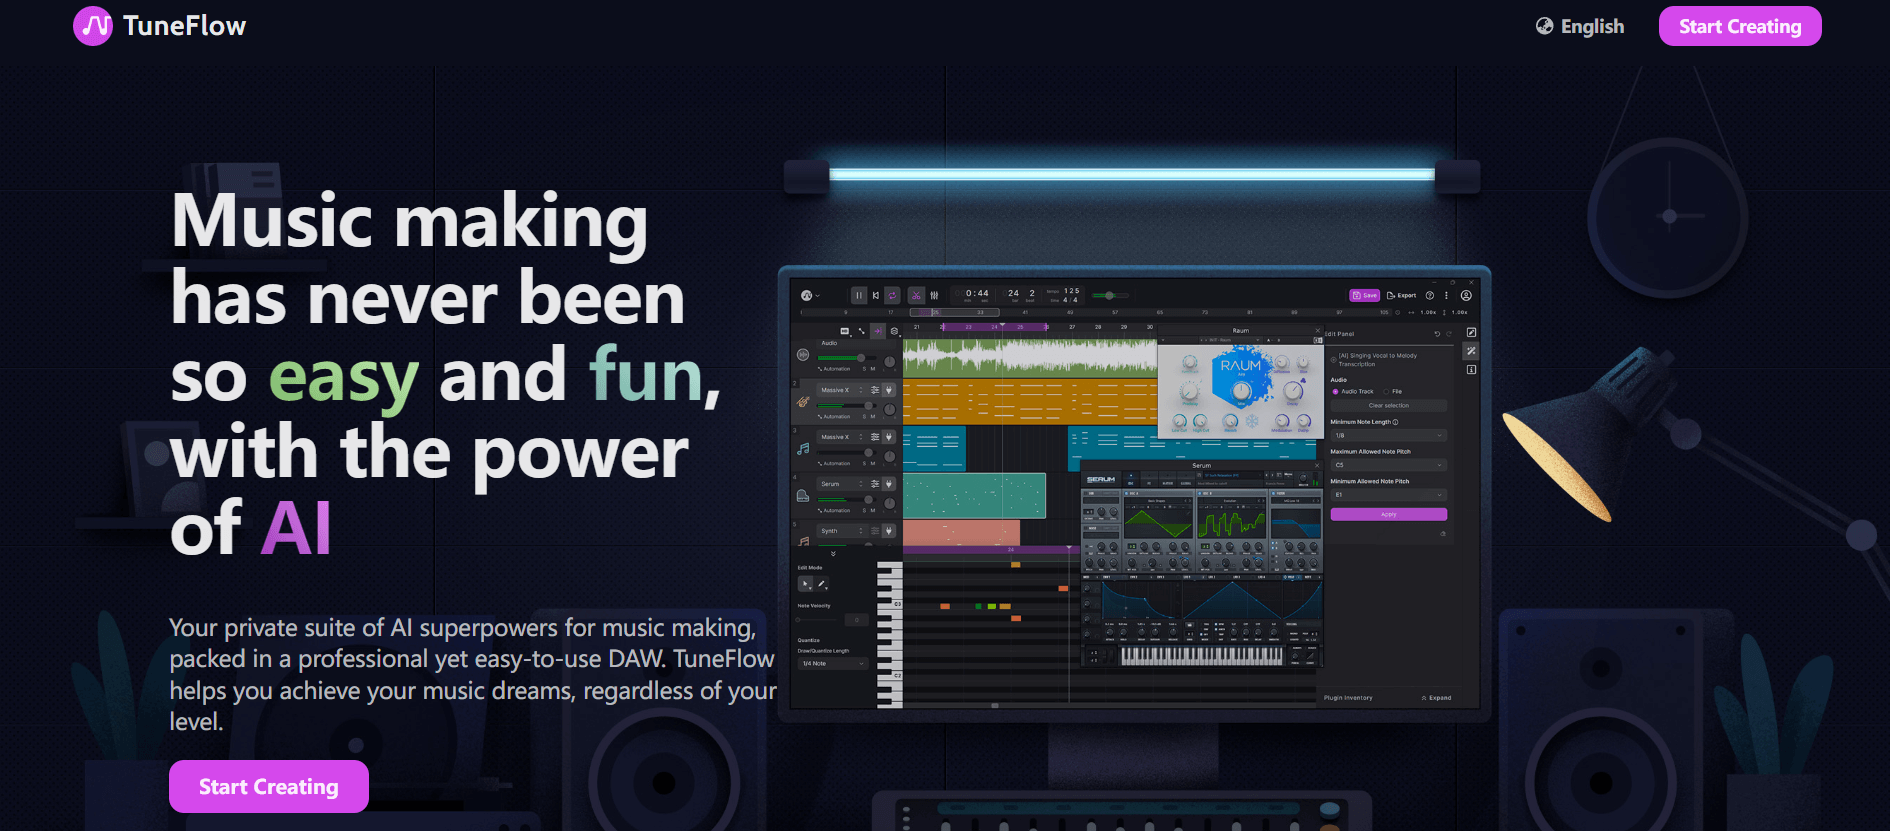Open the Massive X plugin dropdown on track 2

point(840,390)
